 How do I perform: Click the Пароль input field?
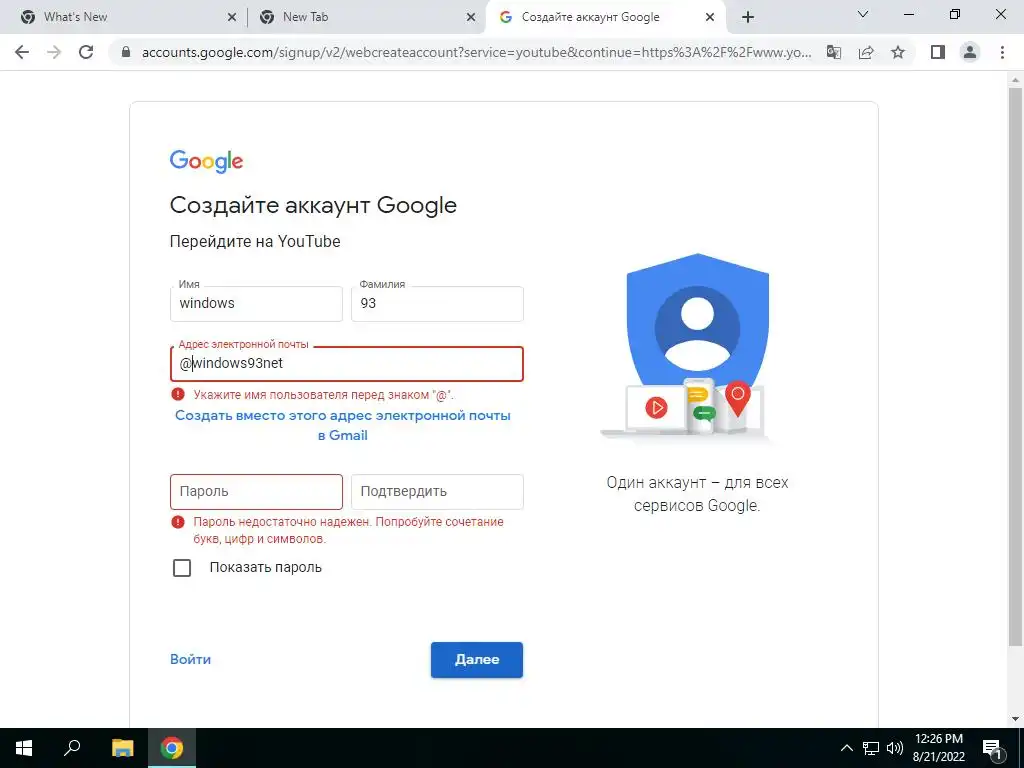(x=256, y=492)
